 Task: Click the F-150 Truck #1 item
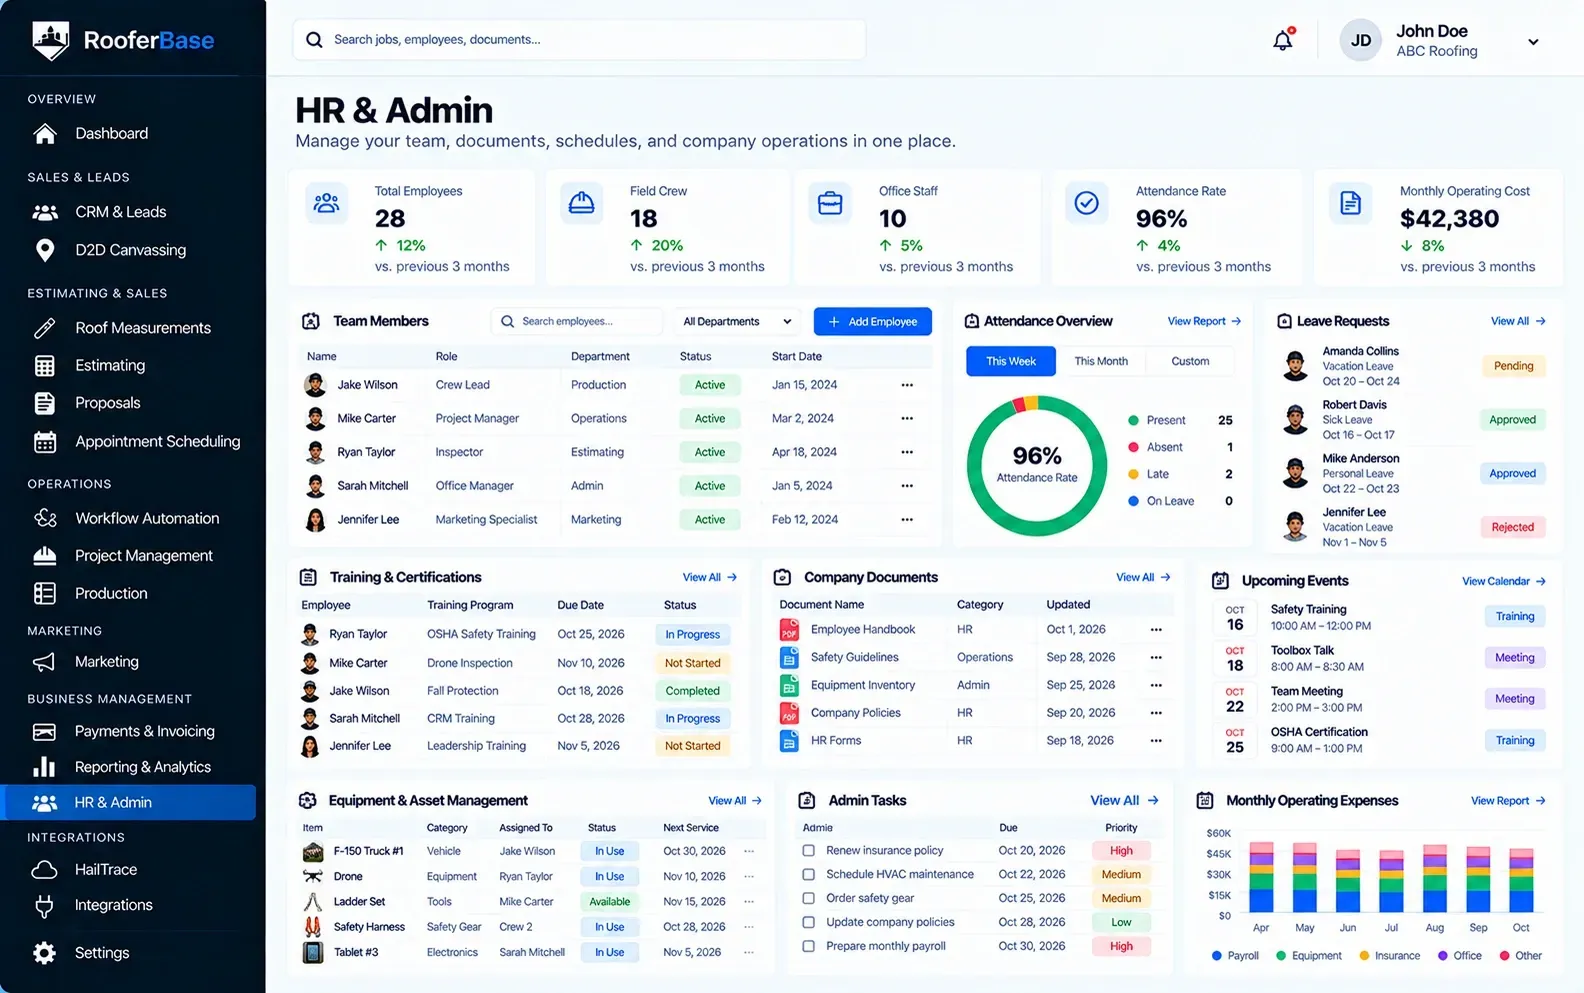pos(368,851)
